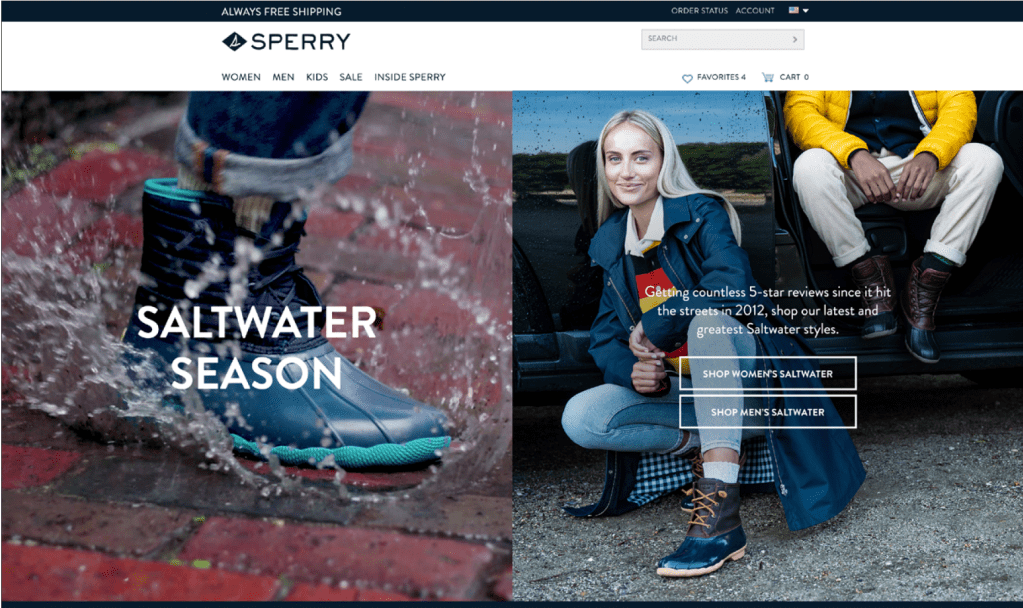Open the Account link
The height and width of the screenshot is (608, 1023).
click(x=755, y=10)
